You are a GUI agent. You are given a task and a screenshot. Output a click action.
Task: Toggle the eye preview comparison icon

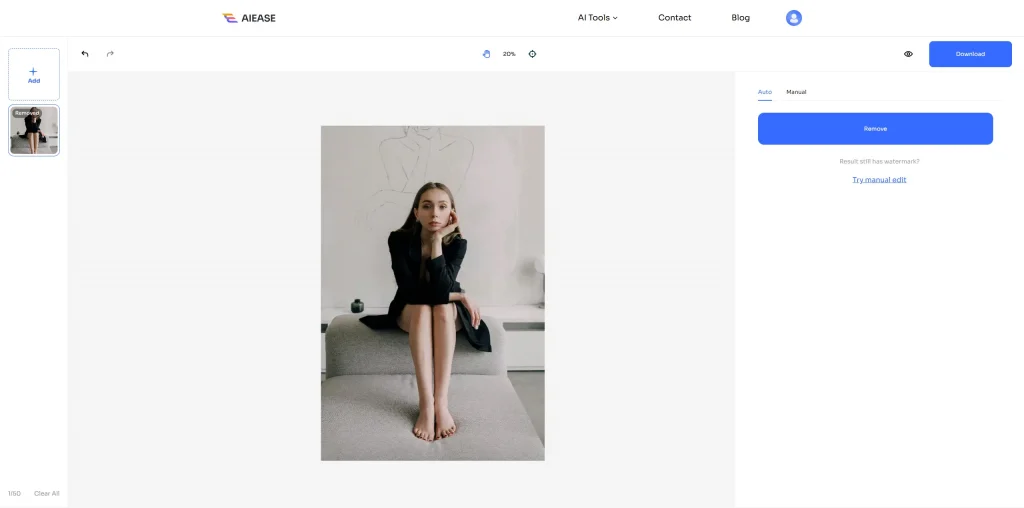point(908,54)
